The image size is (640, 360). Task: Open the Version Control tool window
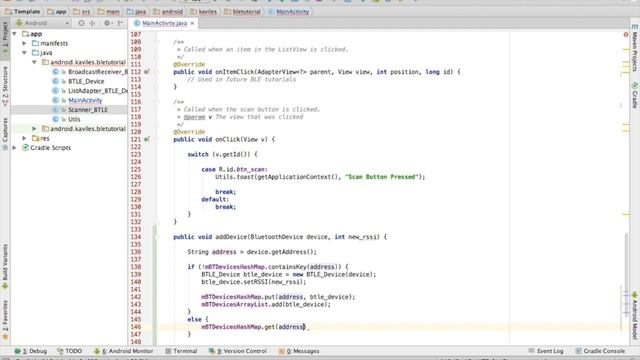point(238,351)
